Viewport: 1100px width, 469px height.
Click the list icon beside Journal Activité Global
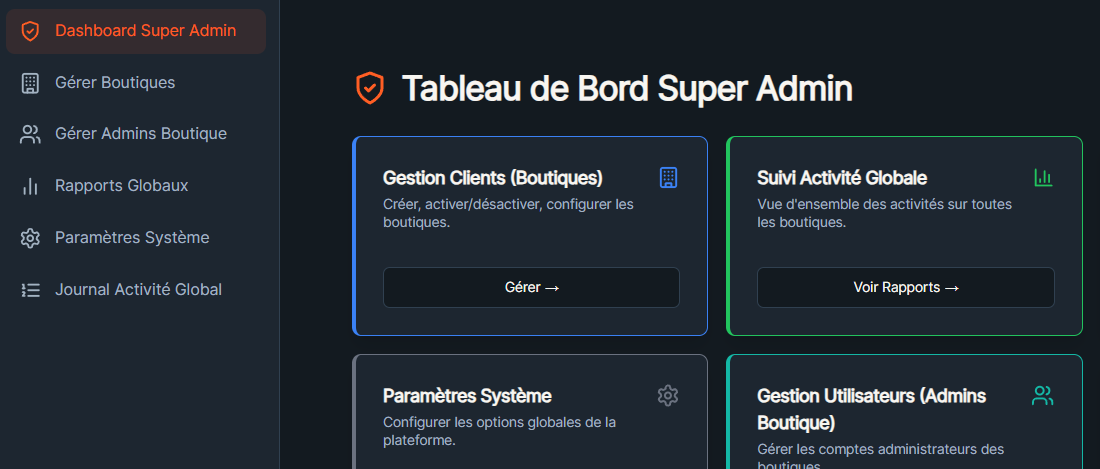point(29,290)
